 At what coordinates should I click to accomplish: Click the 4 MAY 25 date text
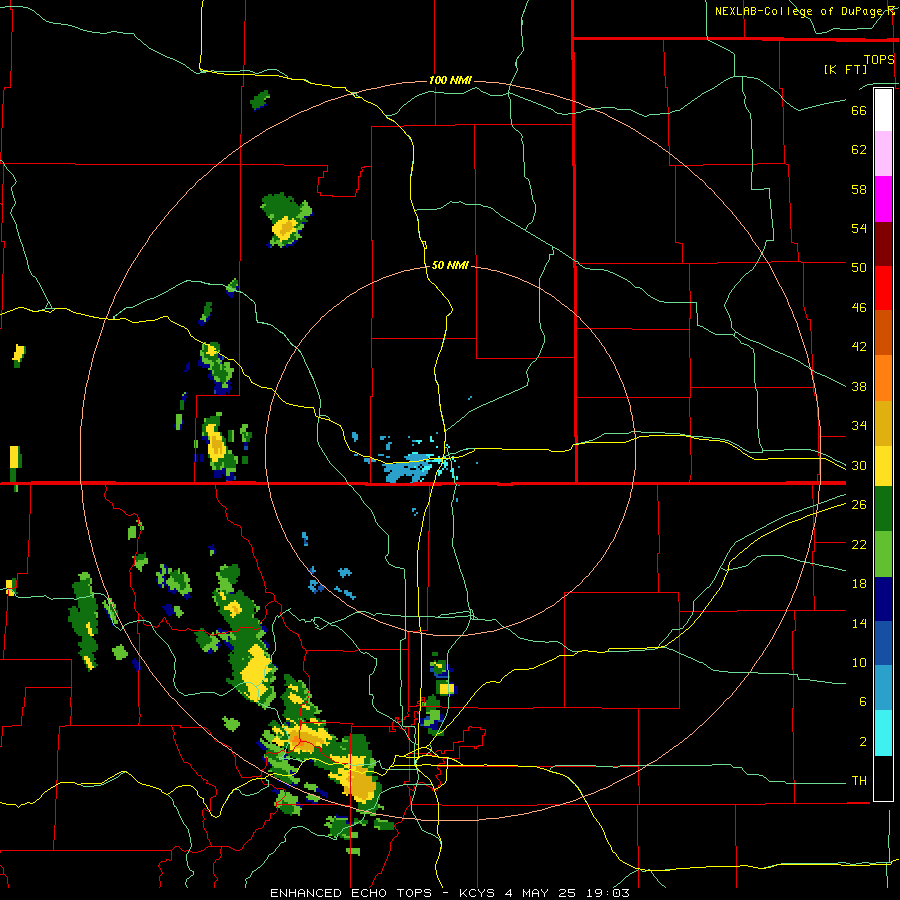point(540,893)
